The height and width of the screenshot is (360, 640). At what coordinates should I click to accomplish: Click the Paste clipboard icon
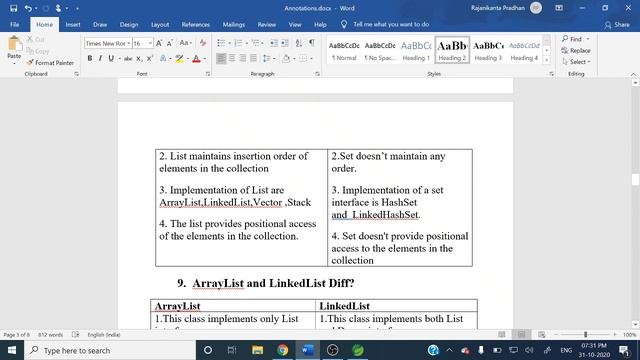(x=14, y=43)
